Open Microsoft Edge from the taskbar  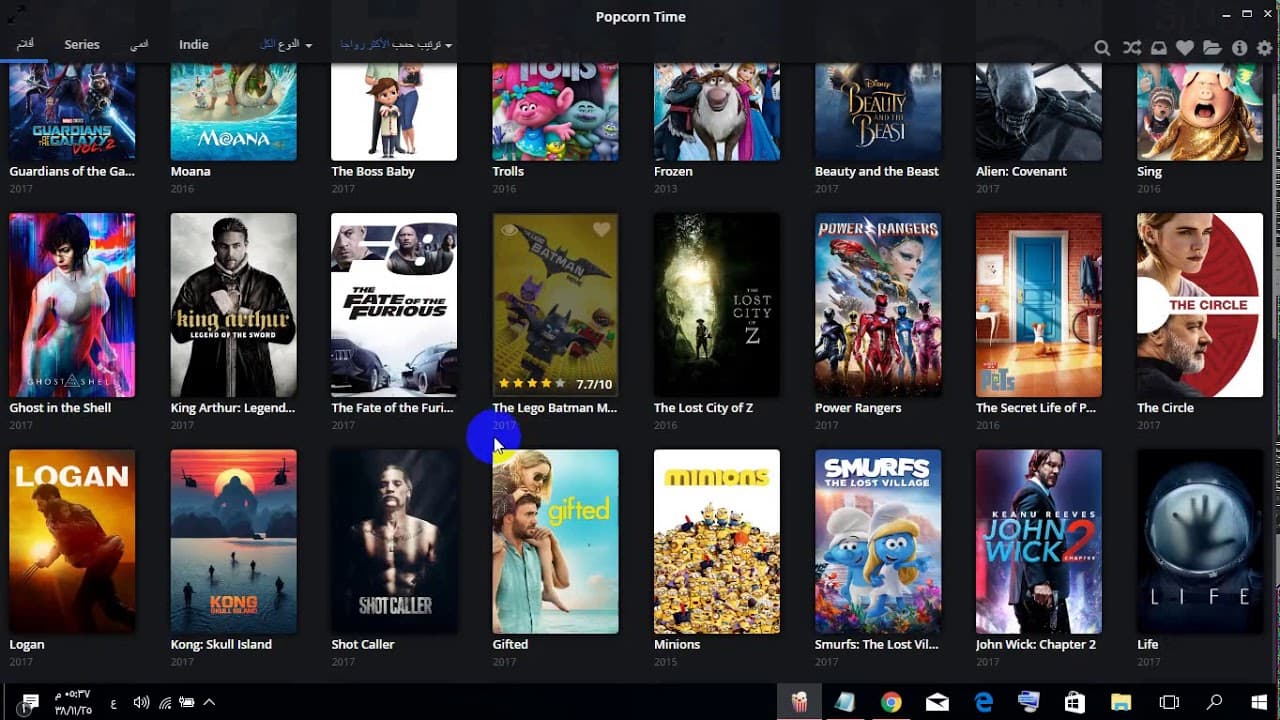click(983, 702)
